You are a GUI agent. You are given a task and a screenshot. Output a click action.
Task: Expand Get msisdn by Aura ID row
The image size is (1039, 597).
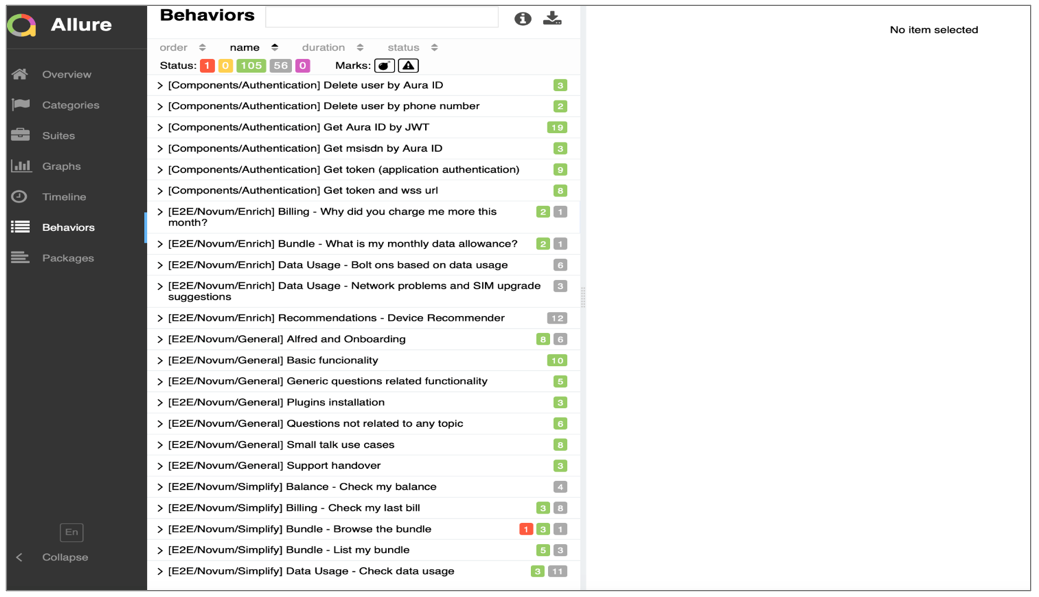[363, 148]
